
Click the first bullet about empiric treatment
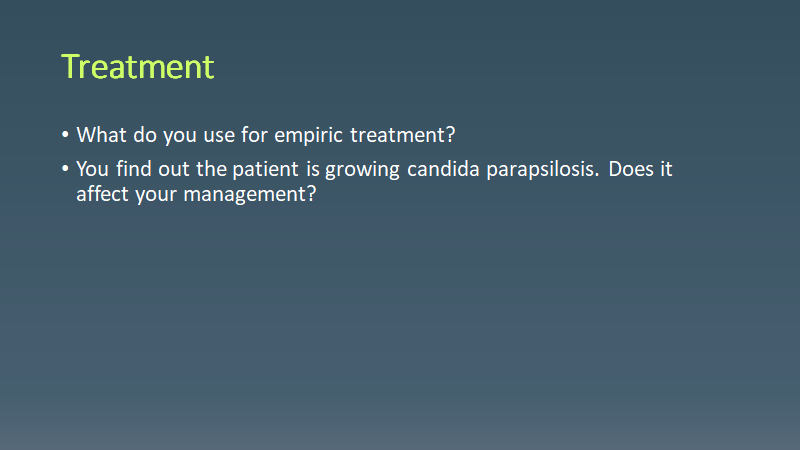[x=266, y=135]
